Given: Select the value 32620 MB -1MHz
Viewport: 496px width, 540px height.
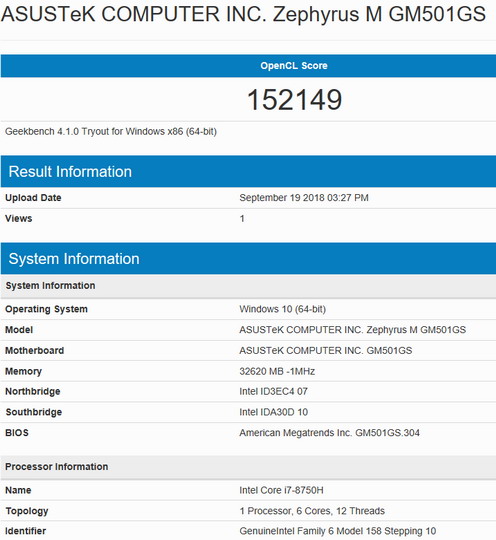Looking at the screenshot, I should tap(277, 371).
